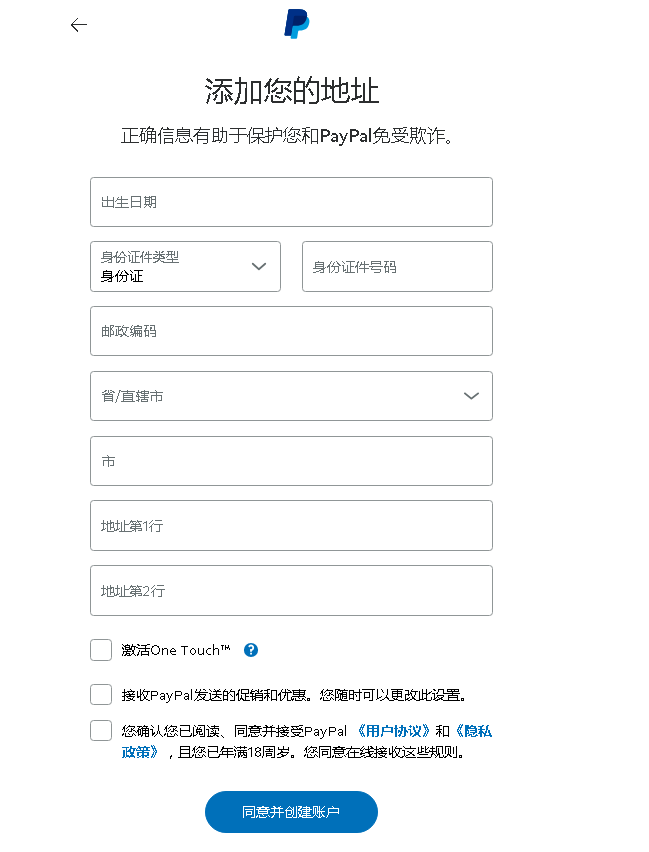Select the 邮政编码 input field
This screenshot has height=852, width=649.
[x=291, y=331]
